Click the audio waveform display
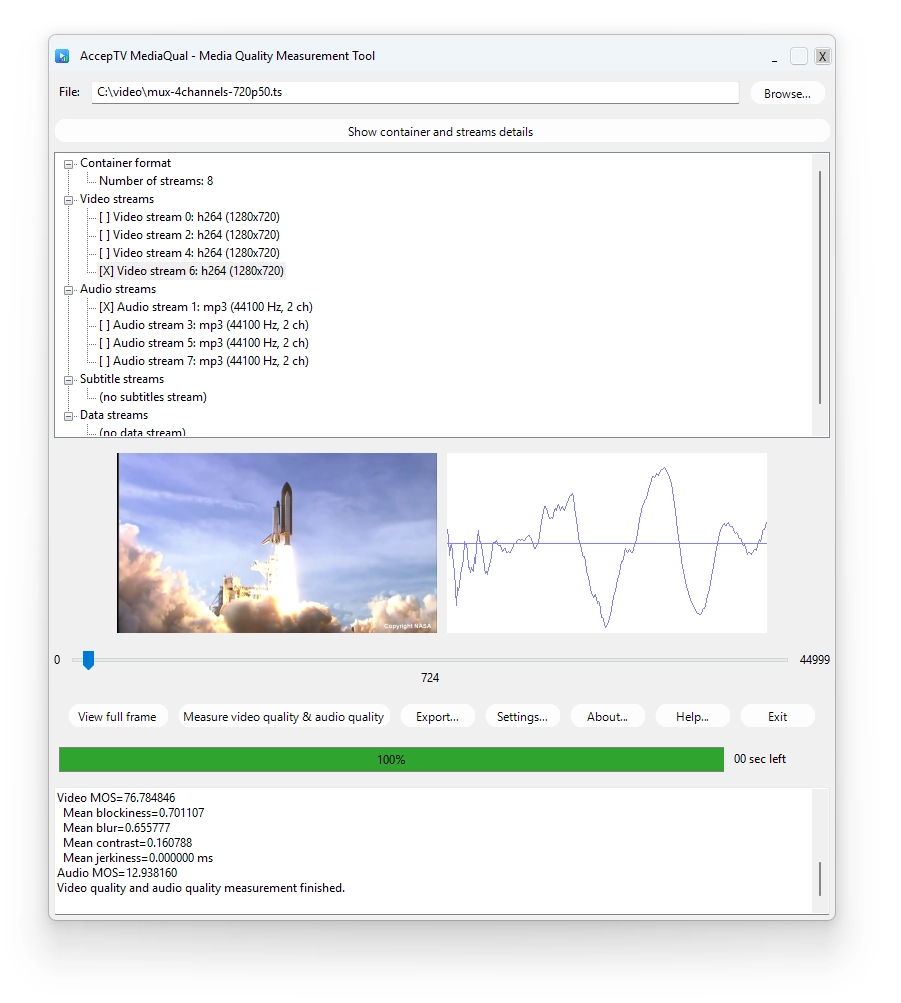This screenshot has width=901, height=1003. pyautogui.click(x=607, y=543)
